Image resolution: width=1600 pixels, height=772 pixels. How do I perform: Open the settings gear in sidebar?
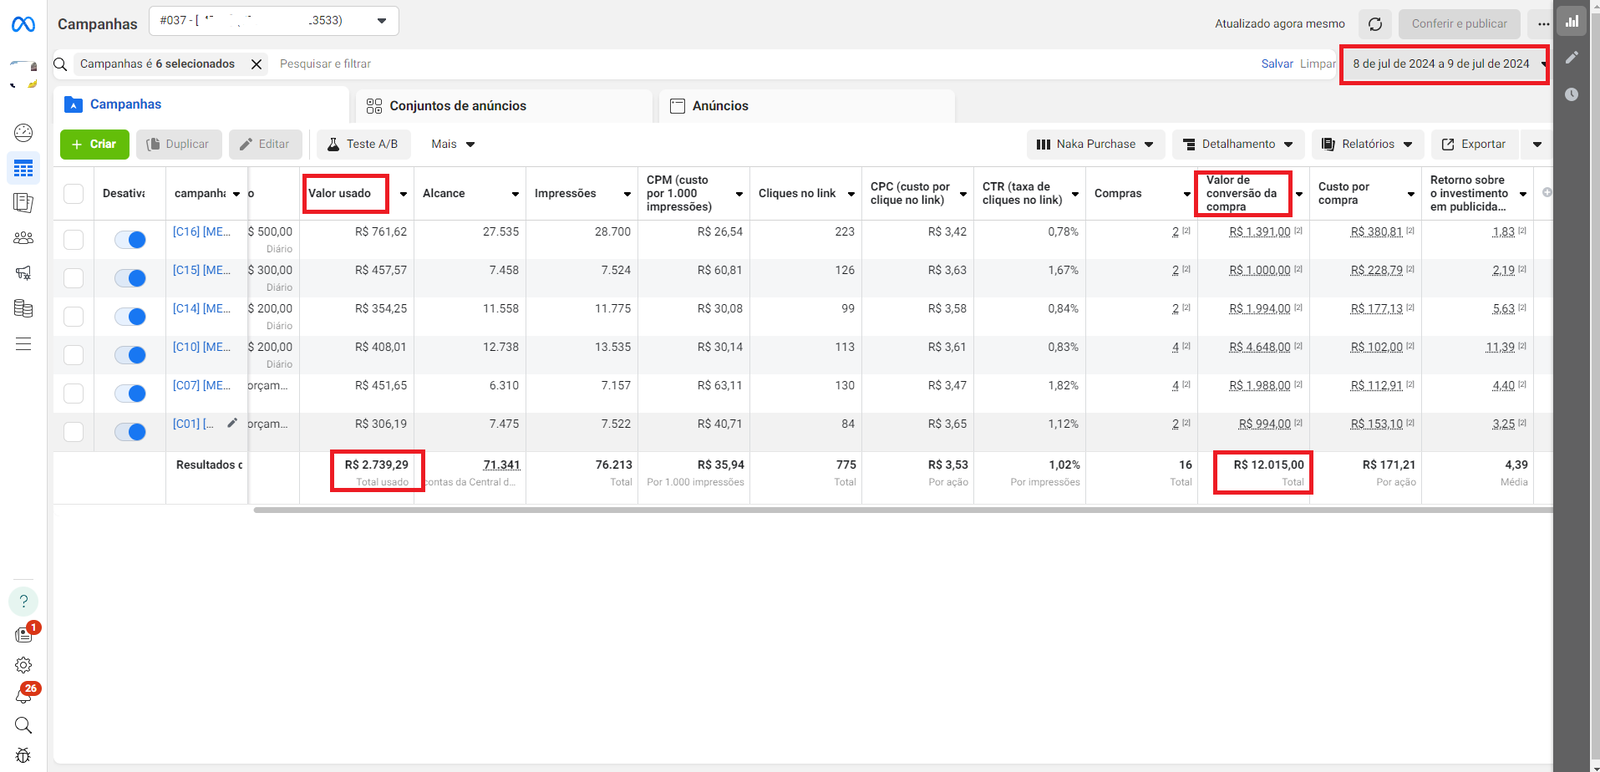click(x=23, y=665)
